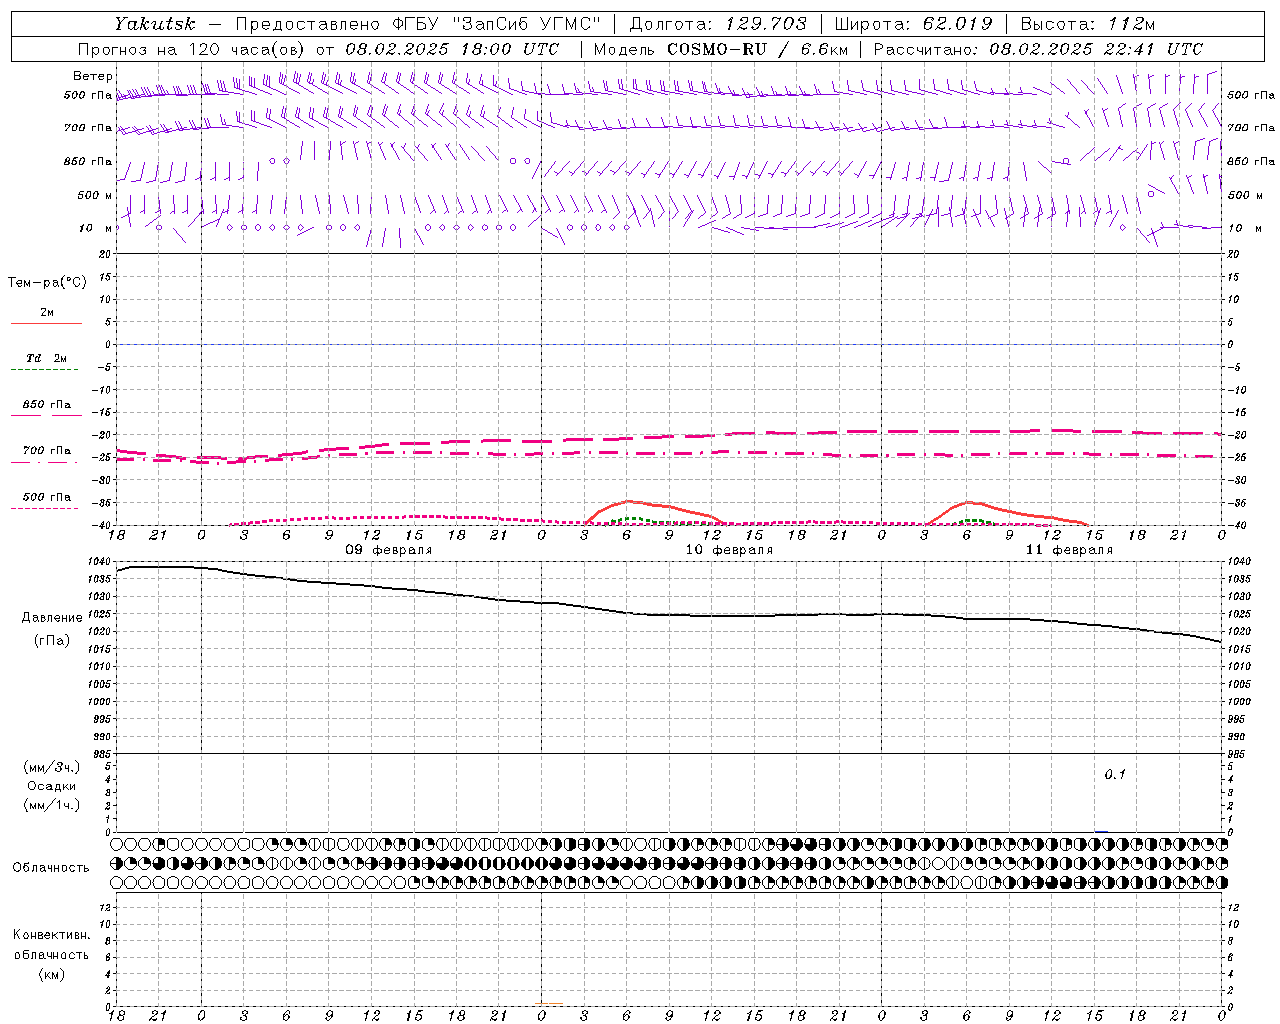Click the Осадки panel label
1280x1024 pixels.
(52, 786)
